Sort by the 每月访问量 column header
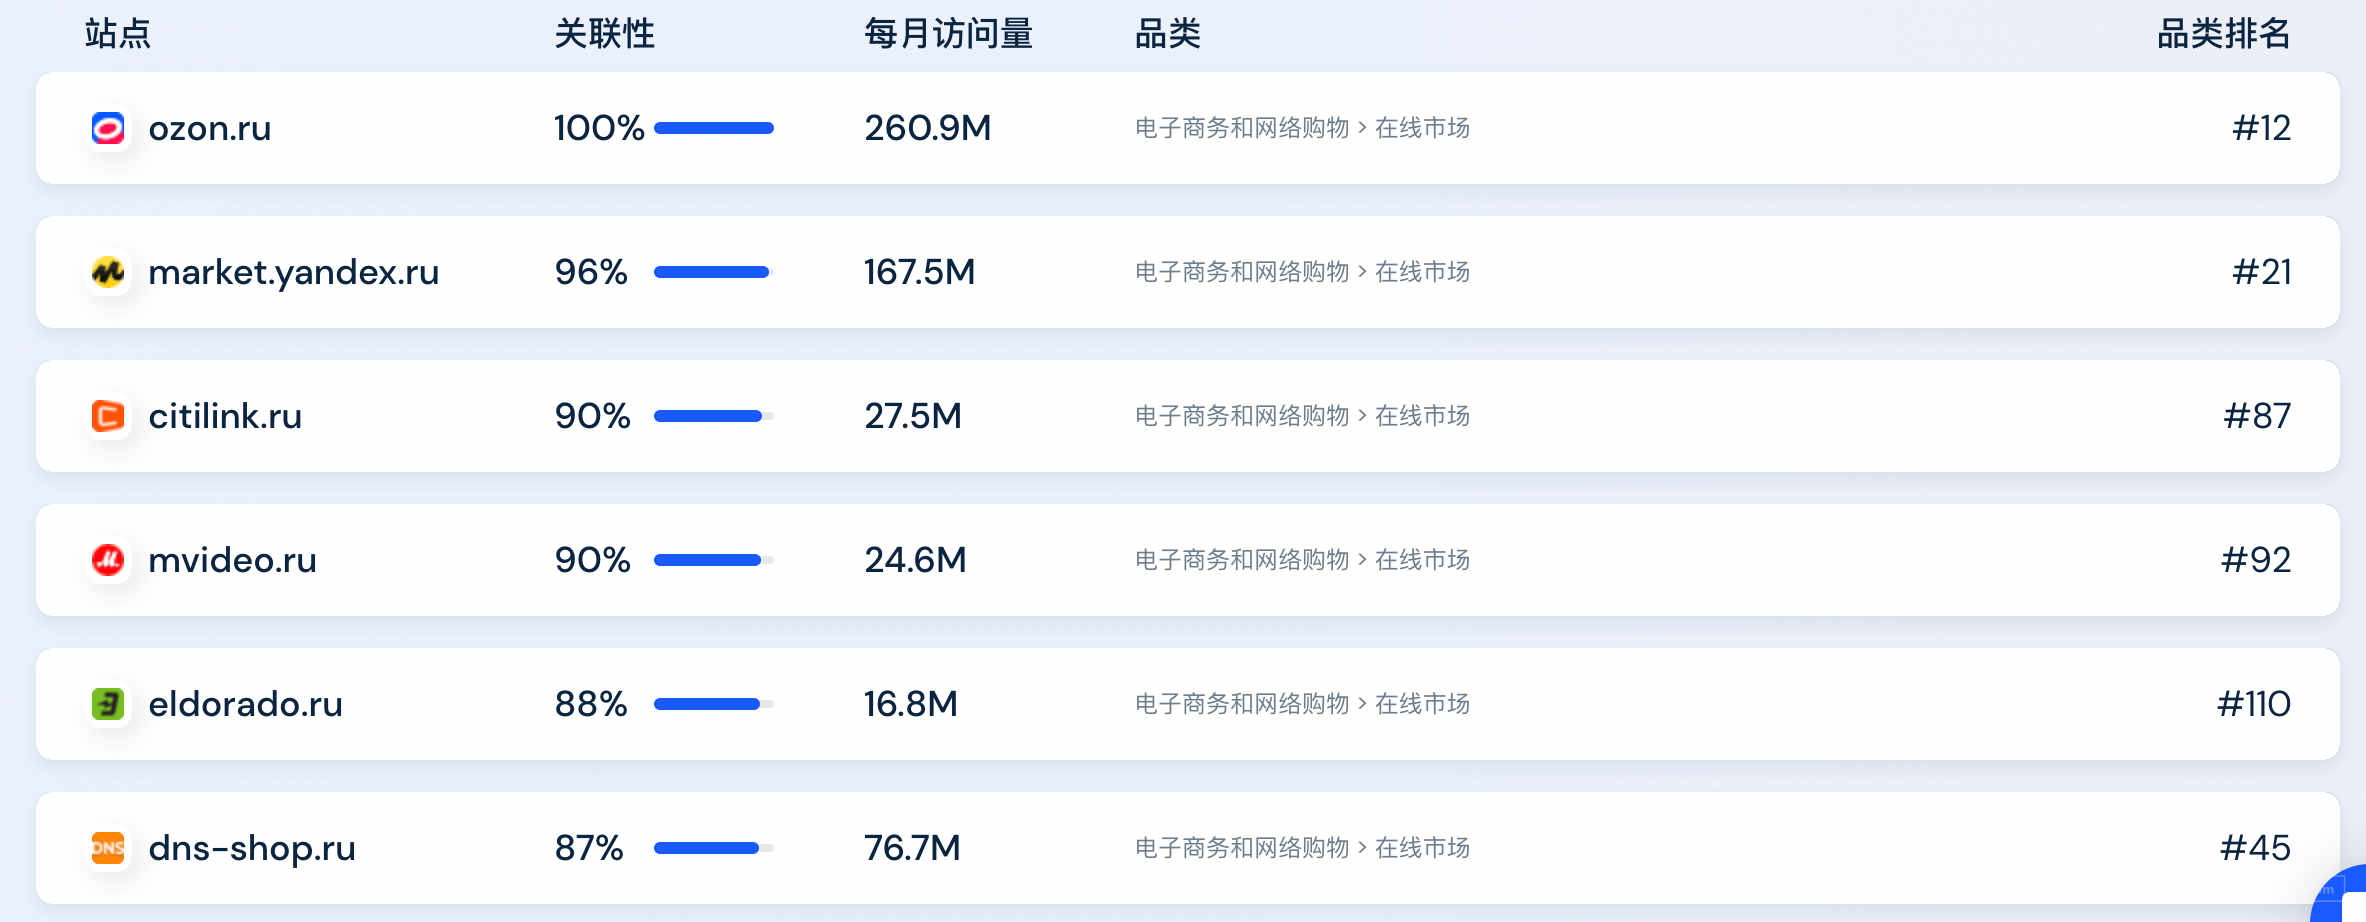This screenshot has width=2366, height=922. click(x=948, y=34)
